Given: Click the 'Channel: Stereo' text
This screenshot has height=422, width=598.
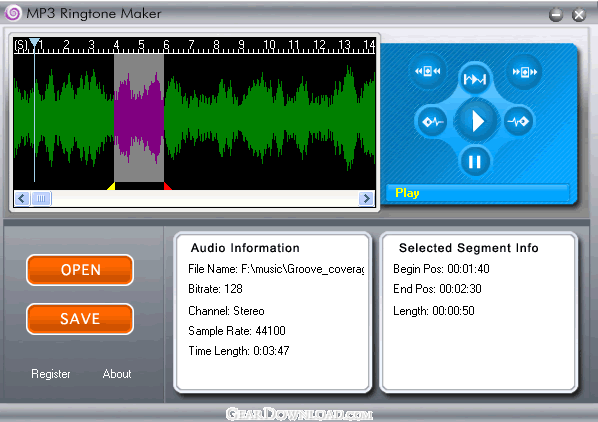Looking at the screenshot, I should pyautogui.click(x=226, y=311).
